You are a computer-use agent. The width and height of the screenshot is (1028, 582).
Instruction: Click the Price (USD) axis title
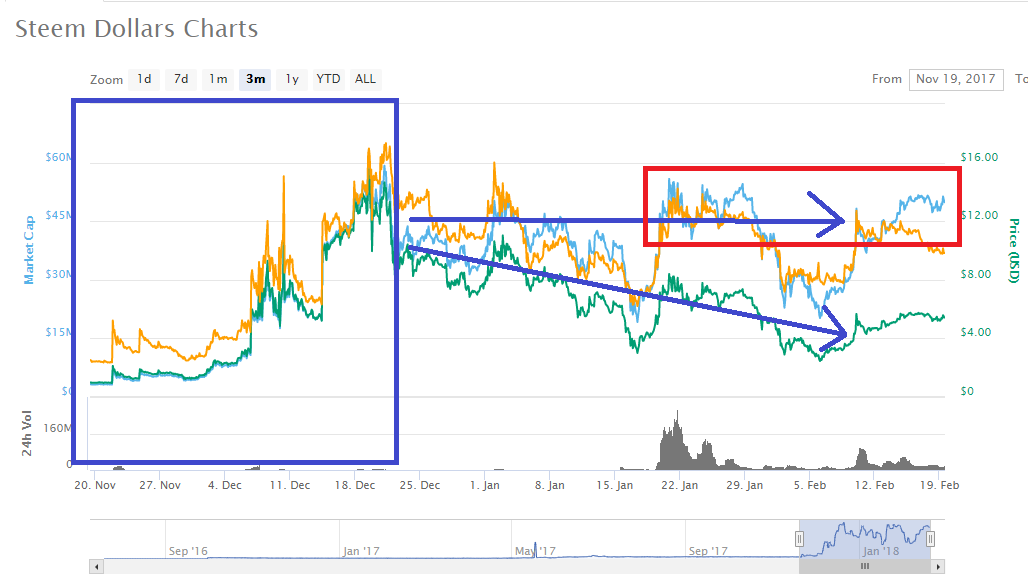pos(1014,250)
